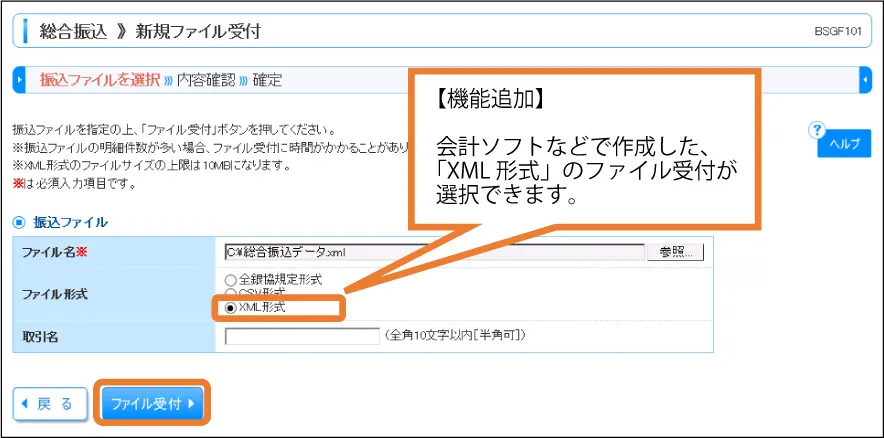
Task: Click the 内容確認 step label
Action: point(205,79)
